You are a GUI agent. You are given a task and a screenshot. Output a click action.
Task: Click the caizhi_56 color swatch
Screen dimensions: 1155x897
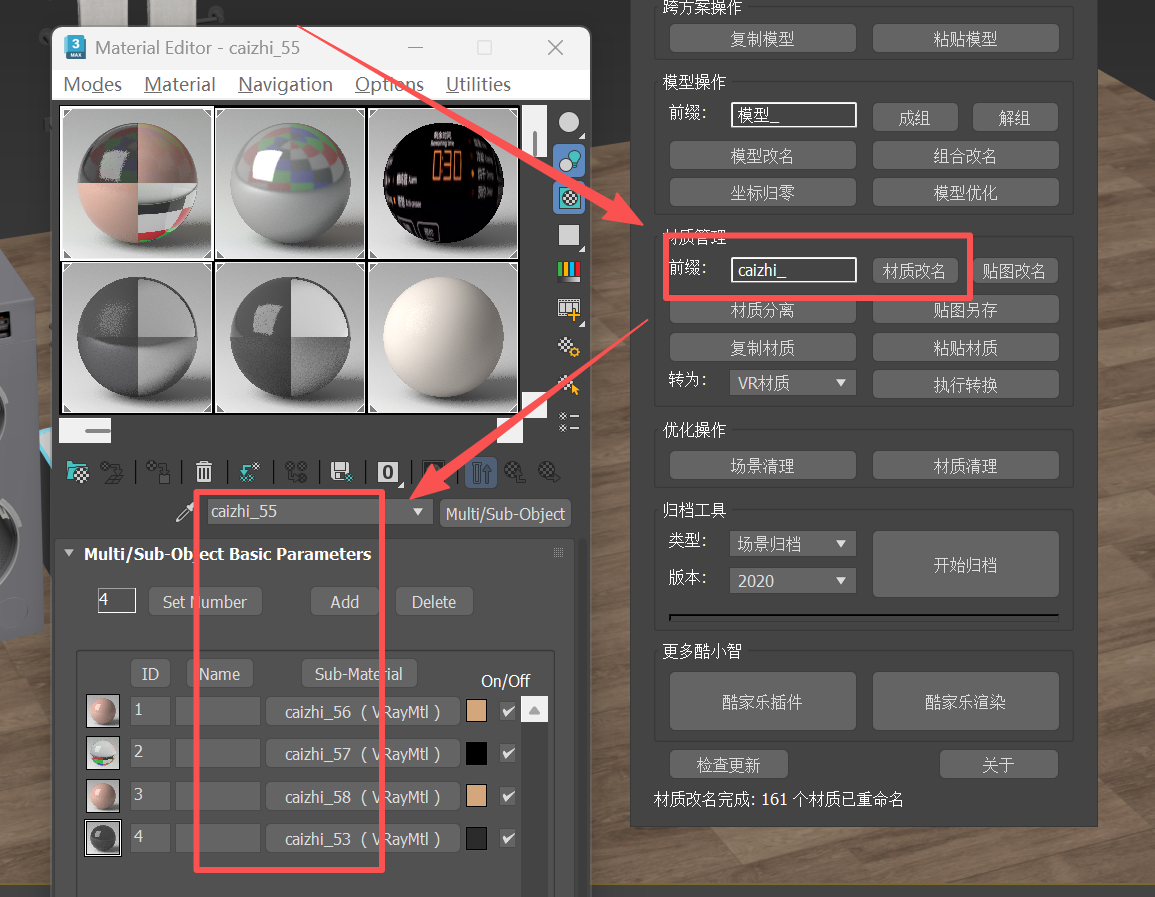click(x=477, y=711)
